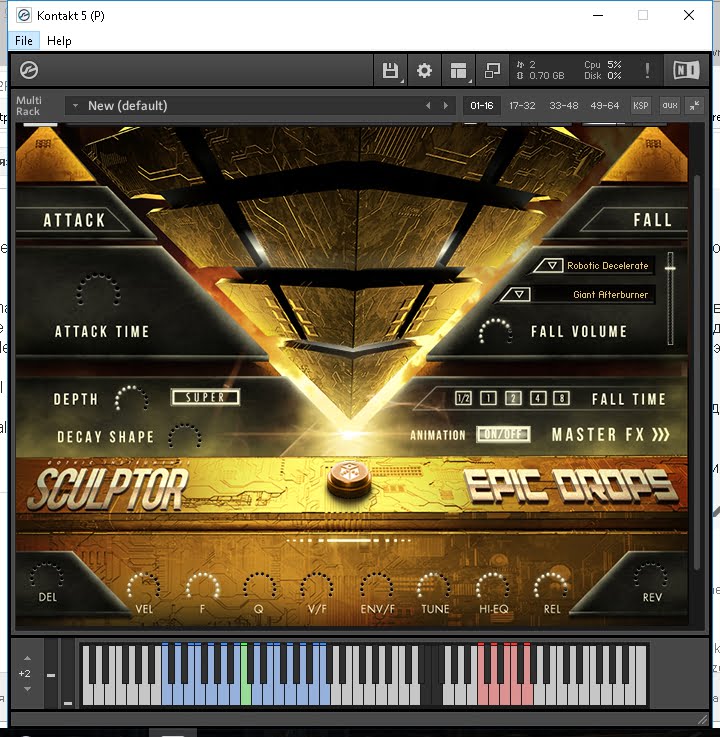Switch to rack page 33-48
This screenshot has height=737, width=720.
coord(563,106)
